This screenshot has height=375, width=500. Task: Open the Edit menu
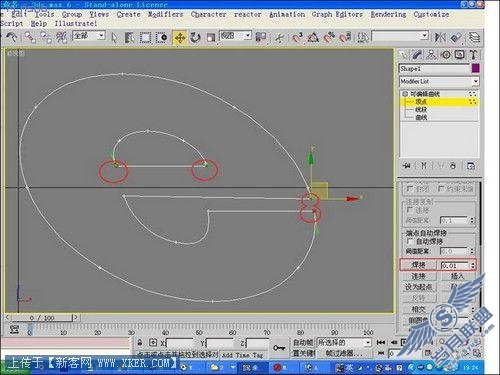click(19, 14)
